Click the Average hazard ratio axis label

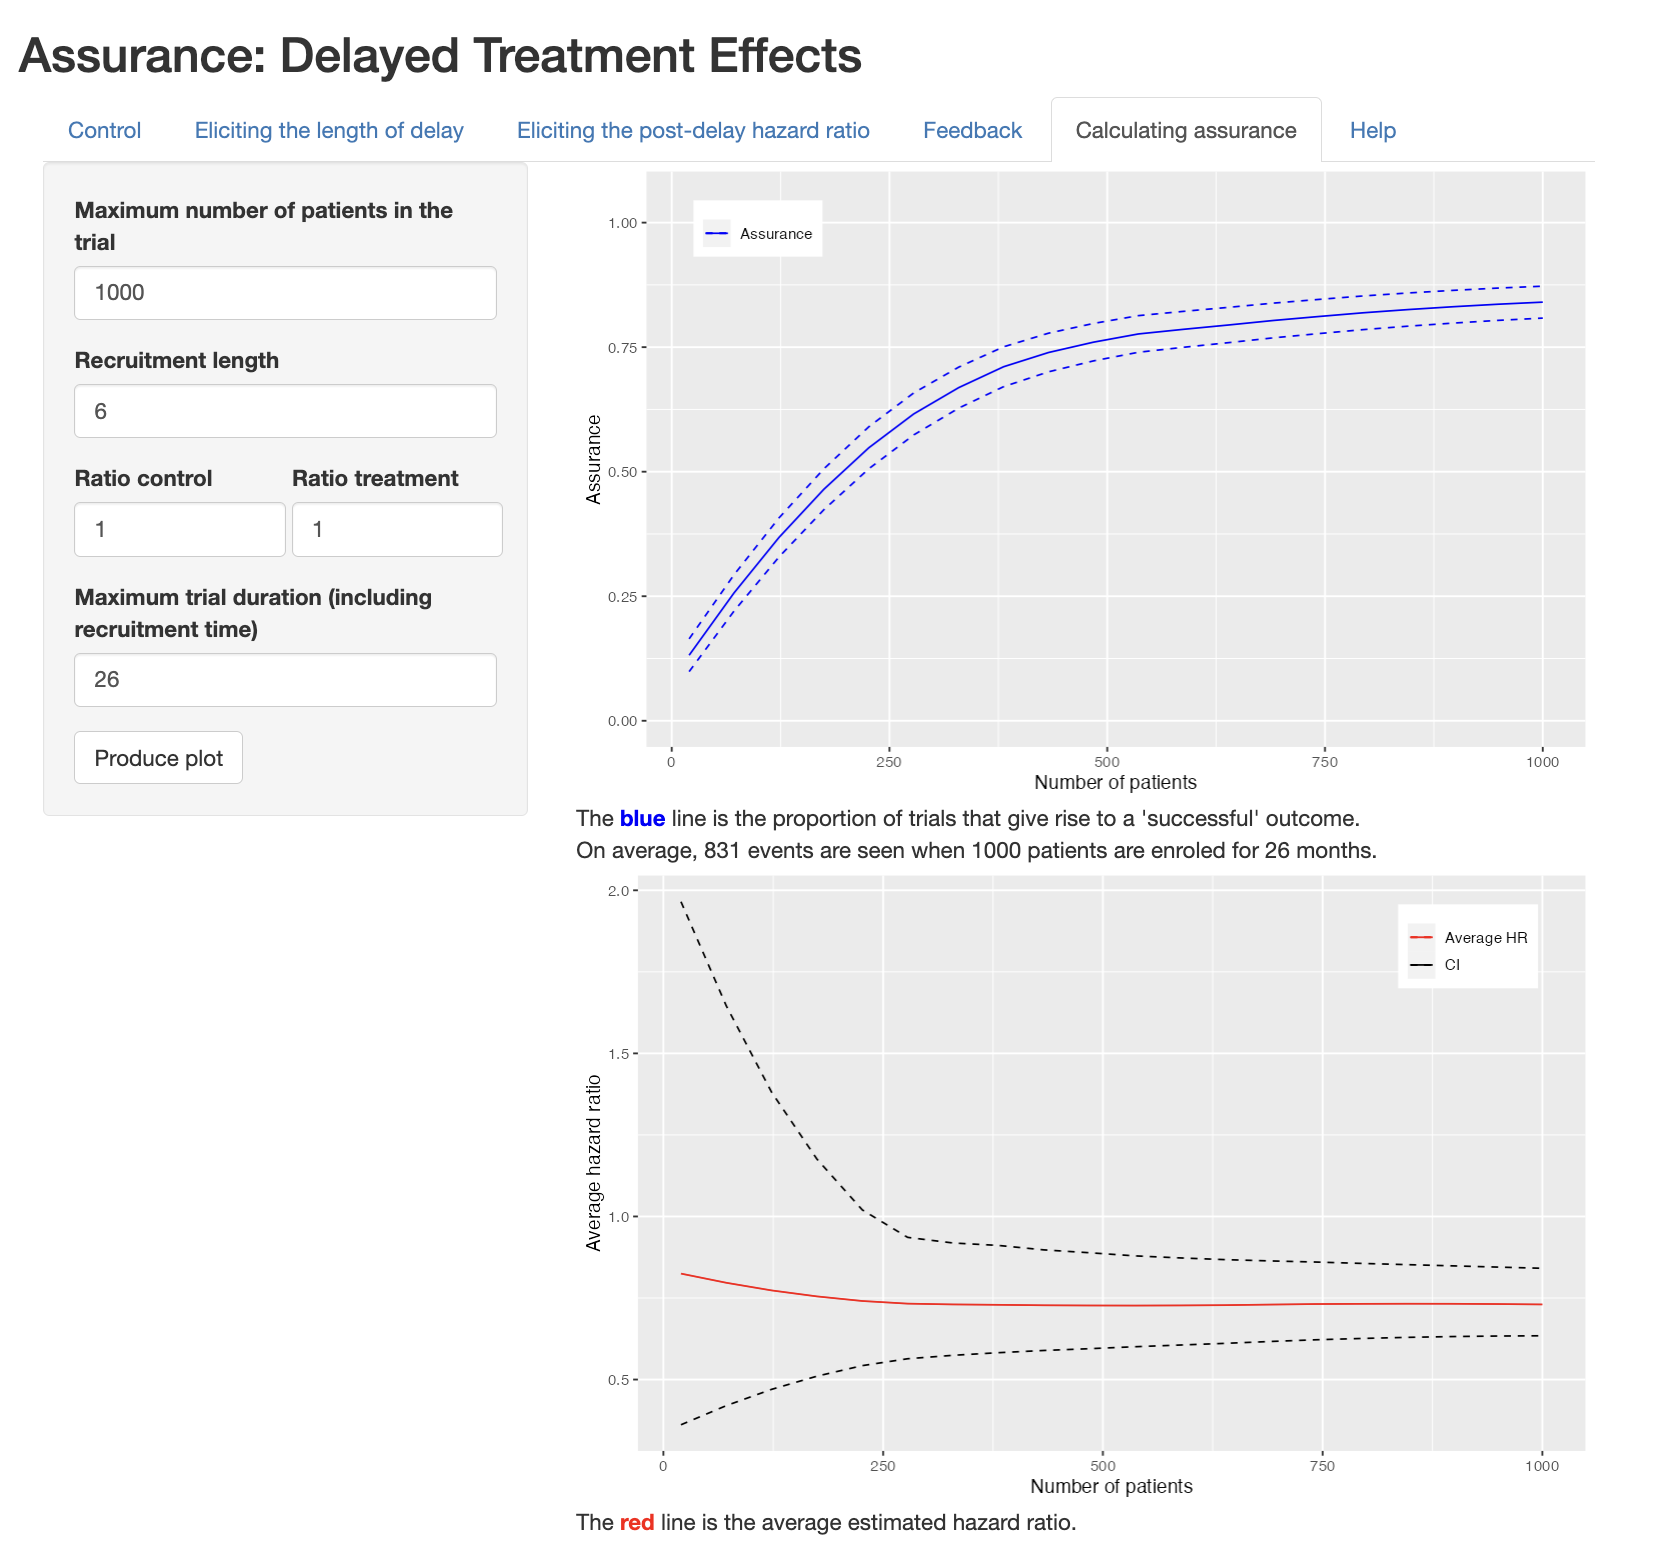[594, 1163]
